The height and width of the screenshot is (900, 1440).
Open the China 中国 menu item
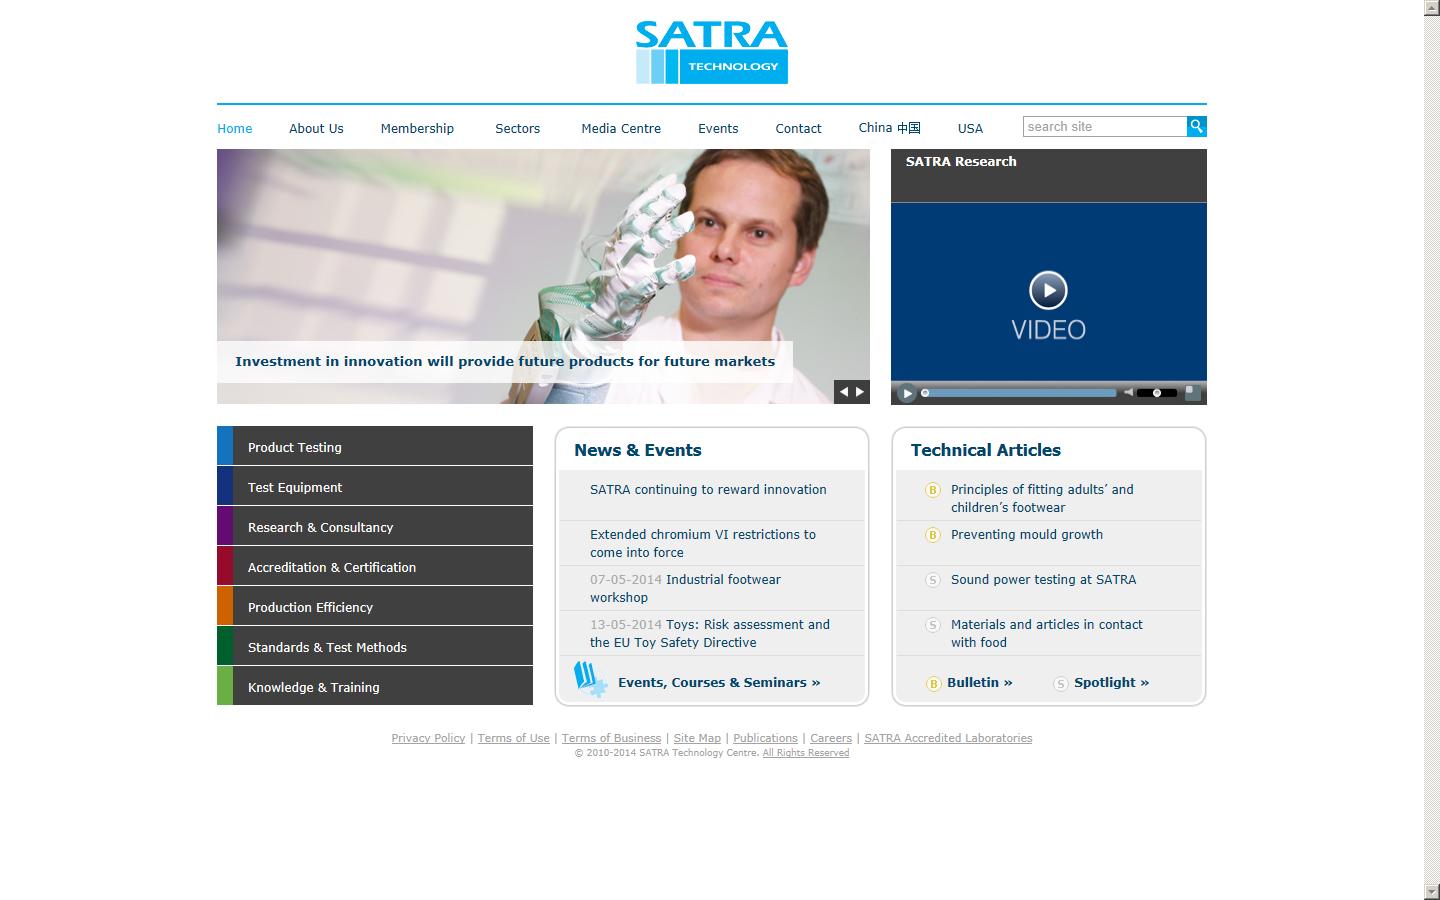[888, 127]
